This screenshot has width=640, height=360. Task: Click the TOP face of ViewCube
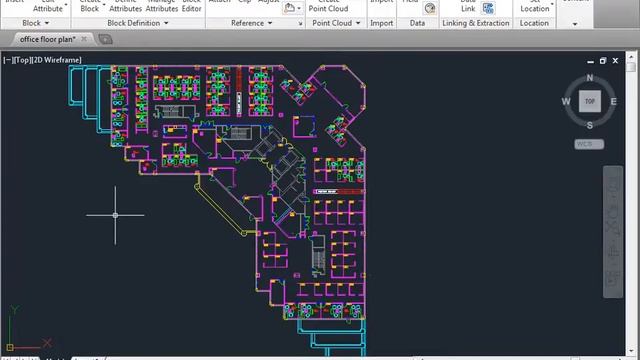(590, 101)
